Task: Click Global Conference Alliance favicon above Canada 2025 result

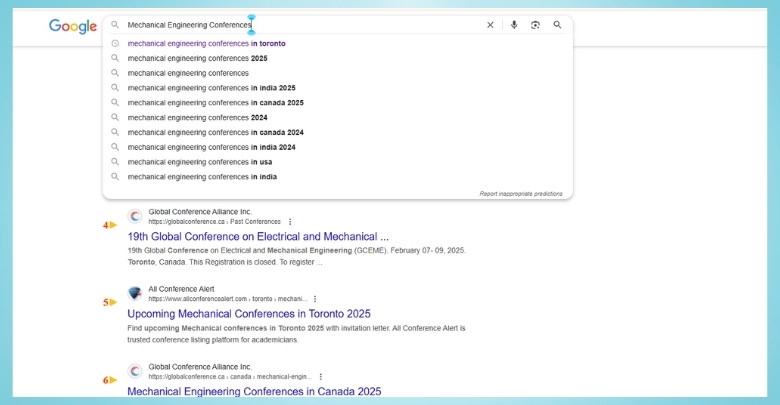Action: 135,371
